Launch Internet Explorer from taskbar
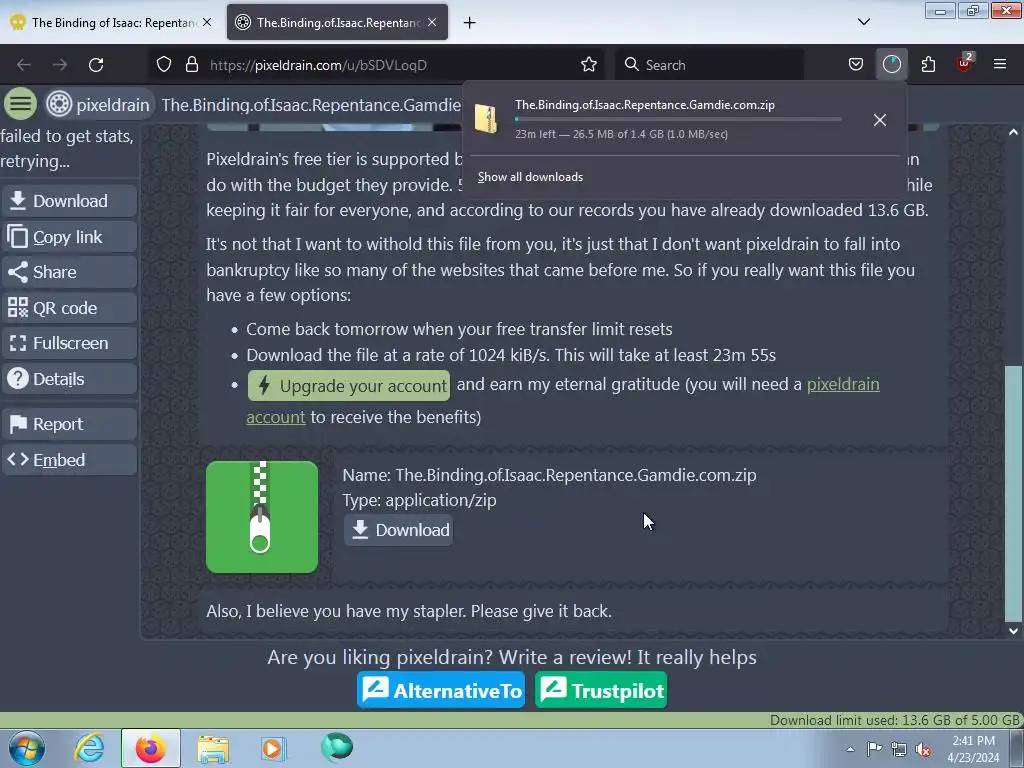Image resolution: width=1024 pixels, height=768 pixels. 89,748
